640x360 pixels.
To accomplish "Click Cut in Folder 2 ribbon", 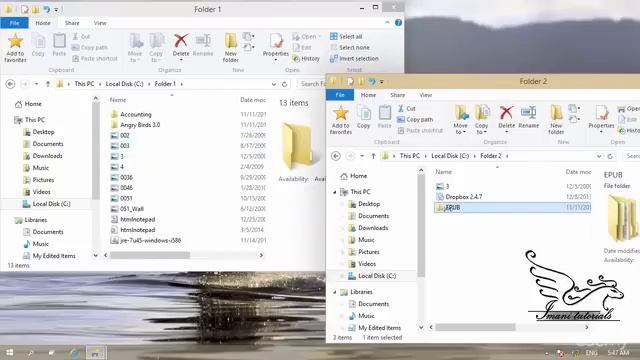I will pos(407,108).
